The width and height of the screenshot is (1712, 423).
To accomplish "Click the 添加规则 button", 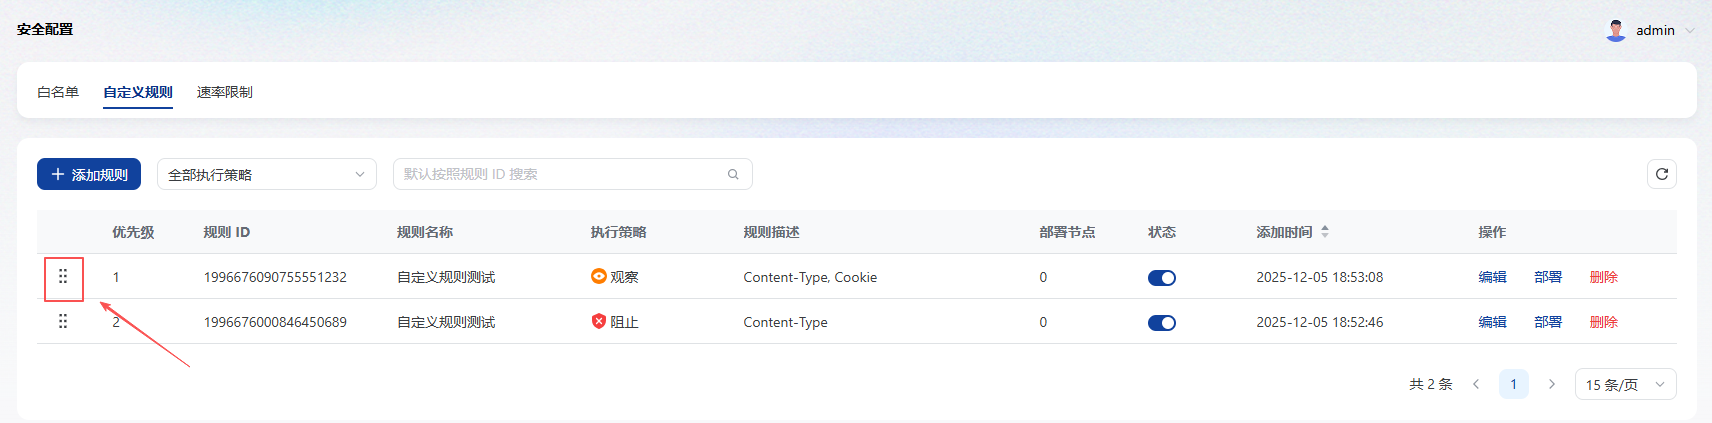I will [89, 174].
